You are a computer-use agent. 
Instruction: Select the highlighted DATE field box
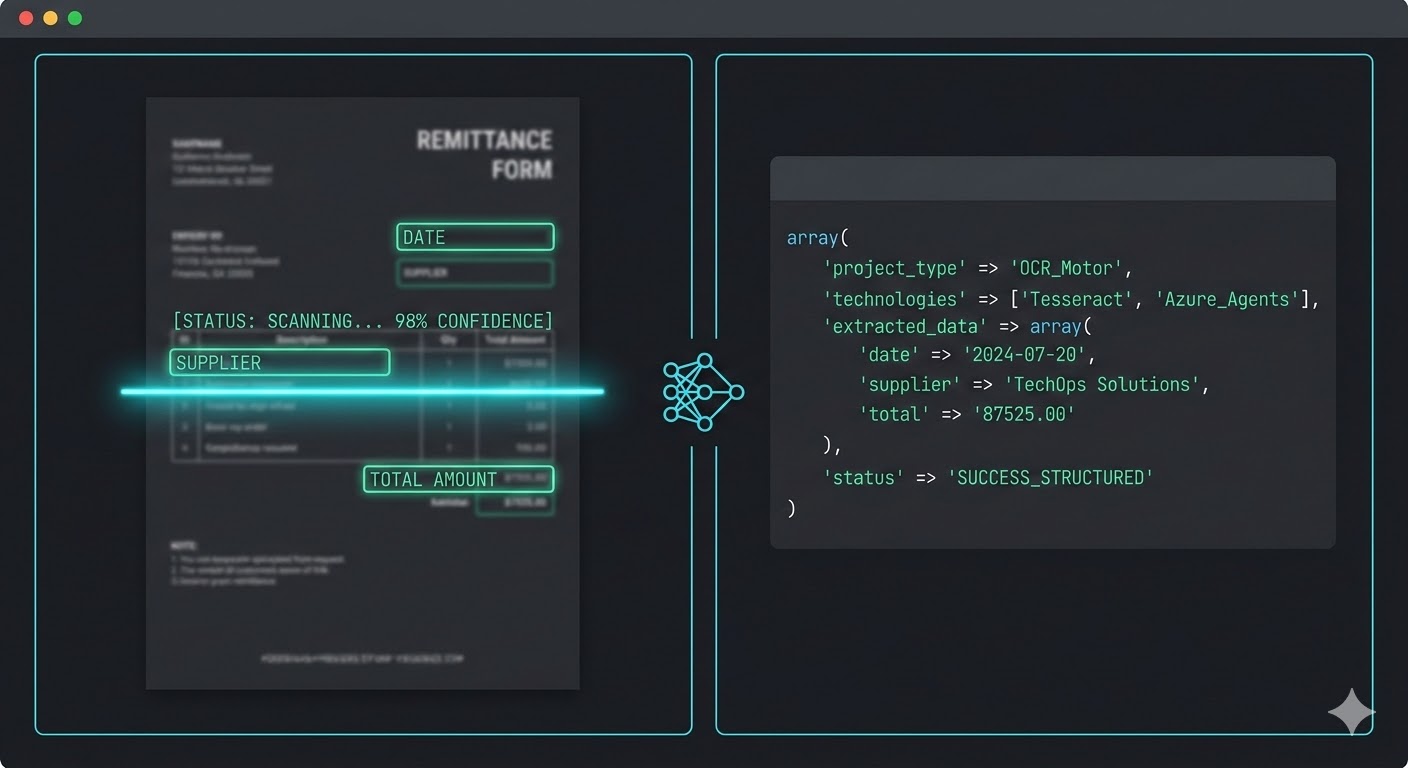point(475,237)
